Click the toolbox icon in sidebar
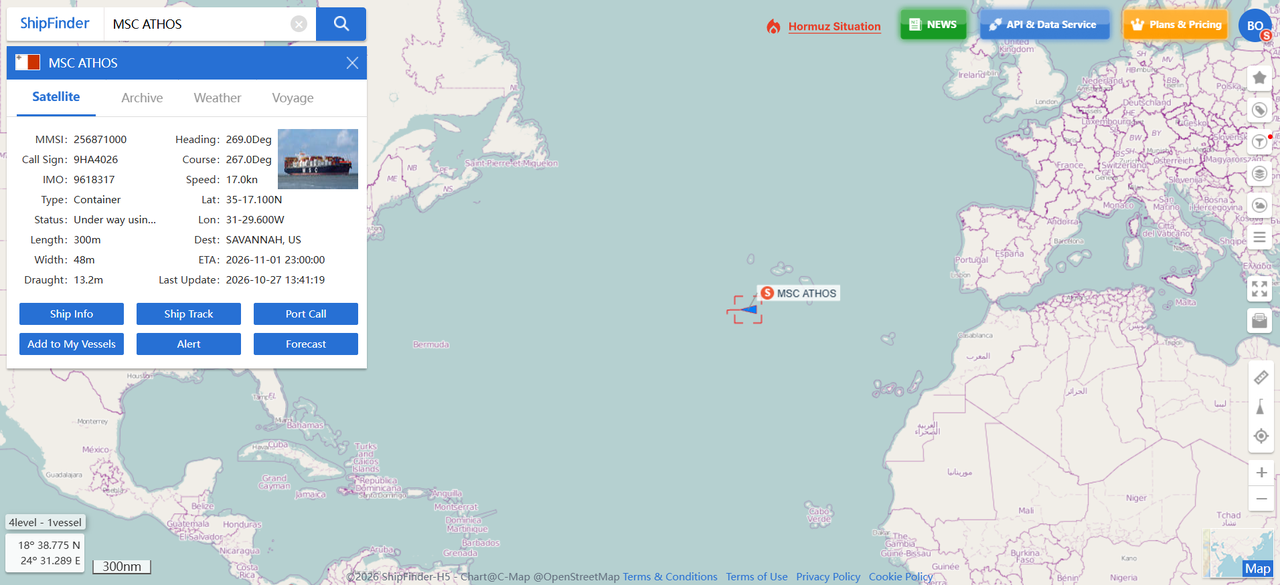The image size is (1280, 585). pos(1260,321)
